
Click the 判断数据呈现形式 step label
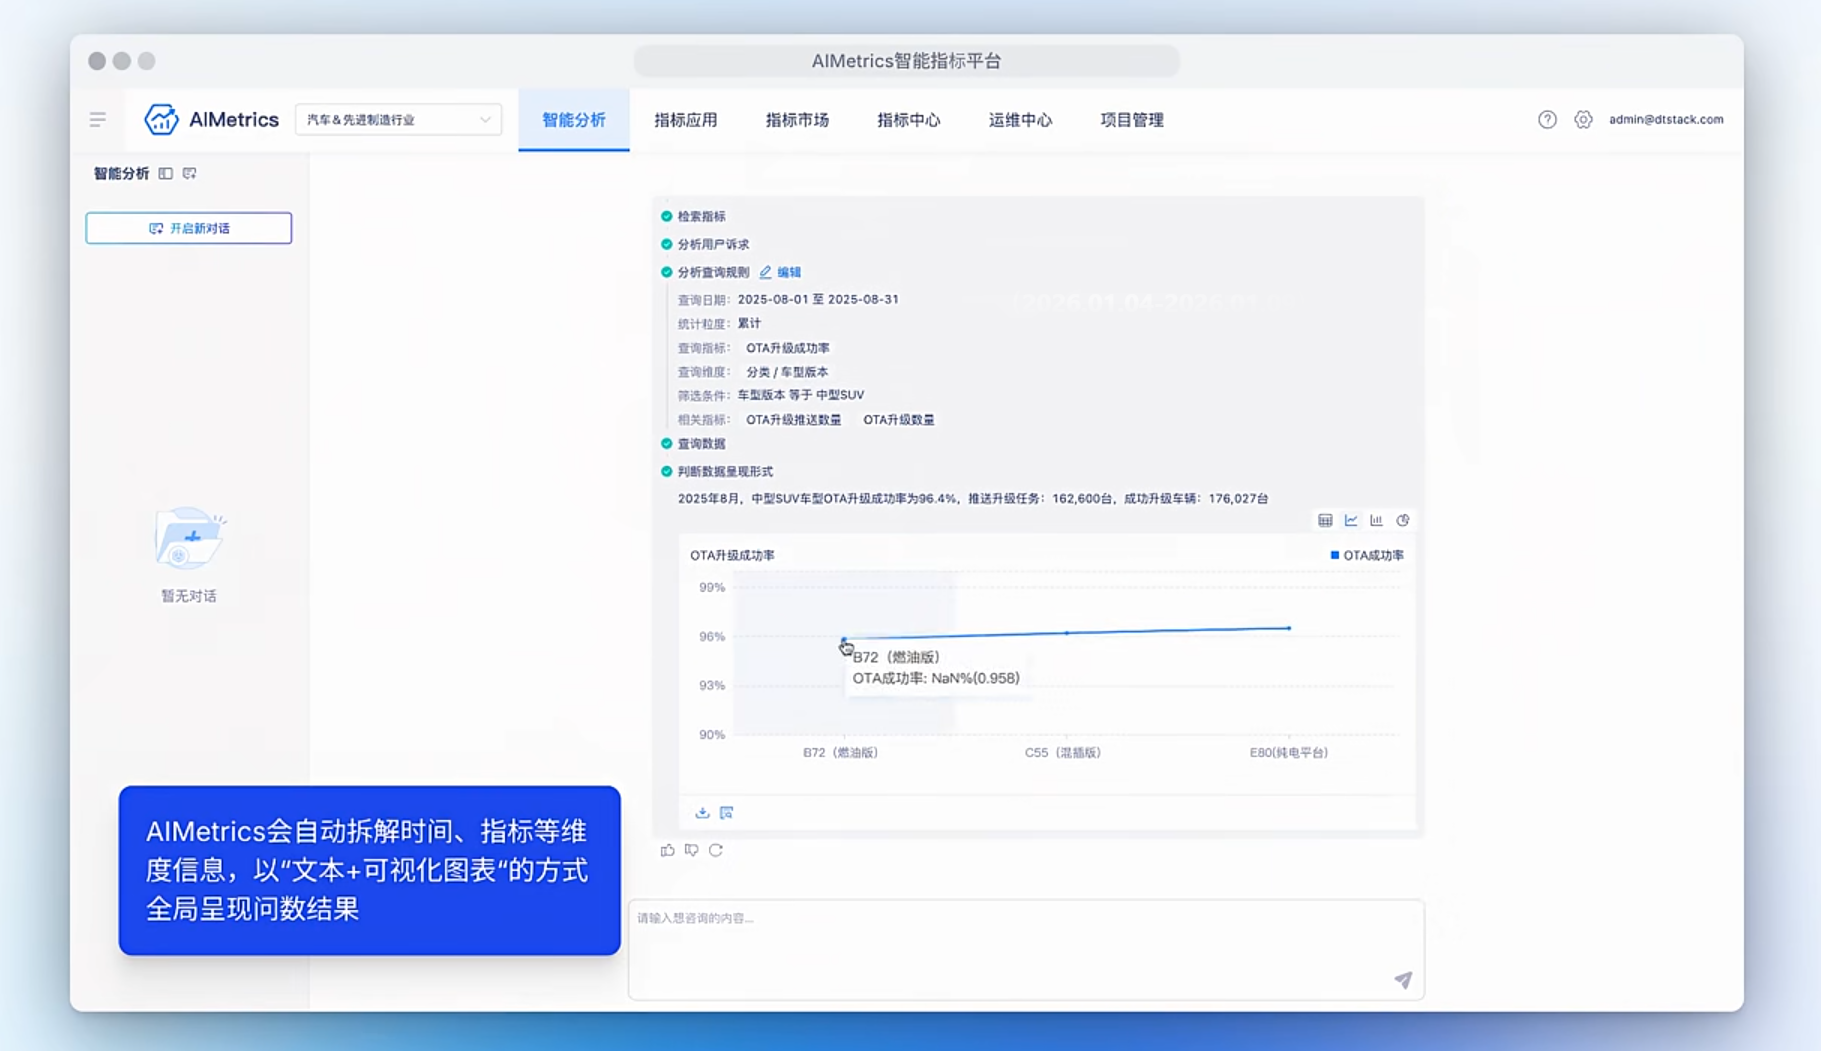click(x=725, y=472)
